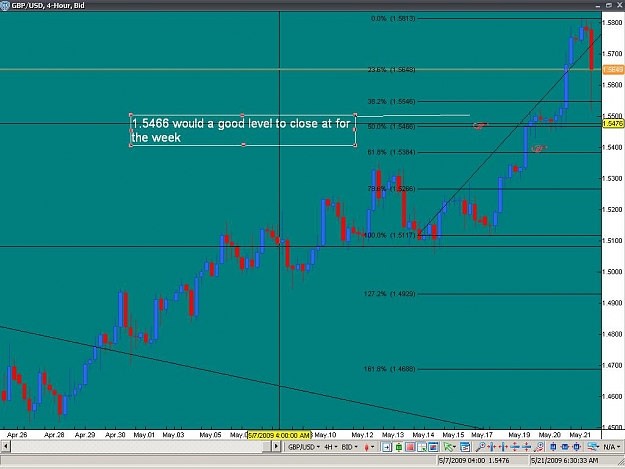The height and width of the screenshot is (469, 625).
Task: Click the middle blue candle scaling icon
Action: click(x=564, y=447)
